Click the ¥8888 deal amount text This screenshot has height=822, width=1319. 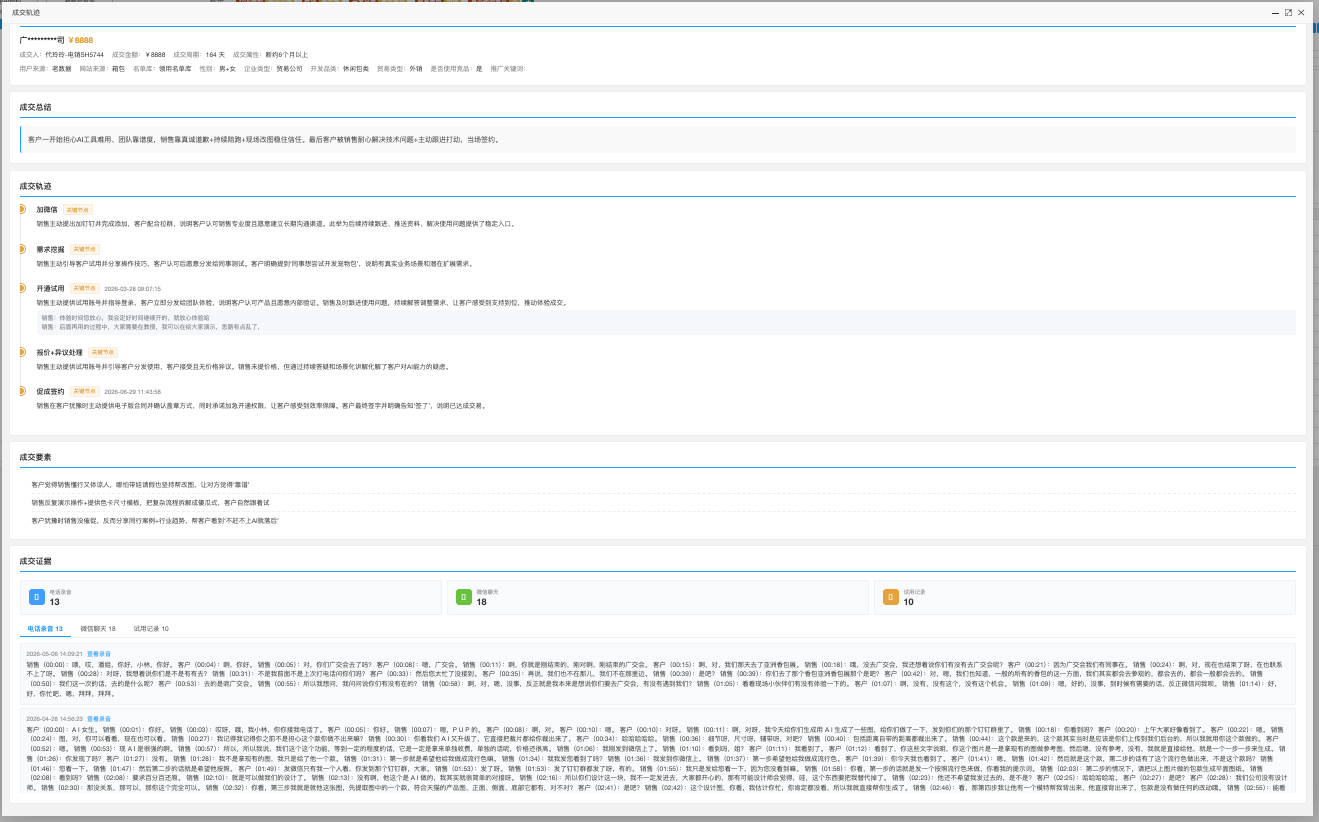point(81,38)
